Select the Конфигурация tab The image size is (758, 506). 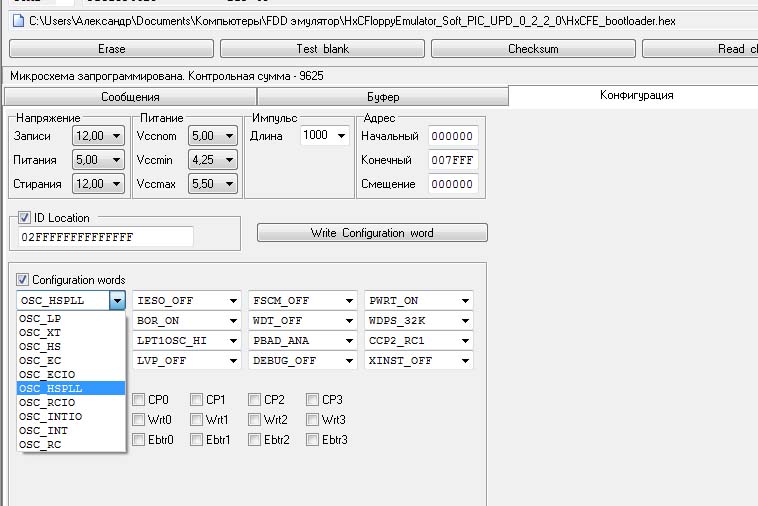tap(636, 96)
